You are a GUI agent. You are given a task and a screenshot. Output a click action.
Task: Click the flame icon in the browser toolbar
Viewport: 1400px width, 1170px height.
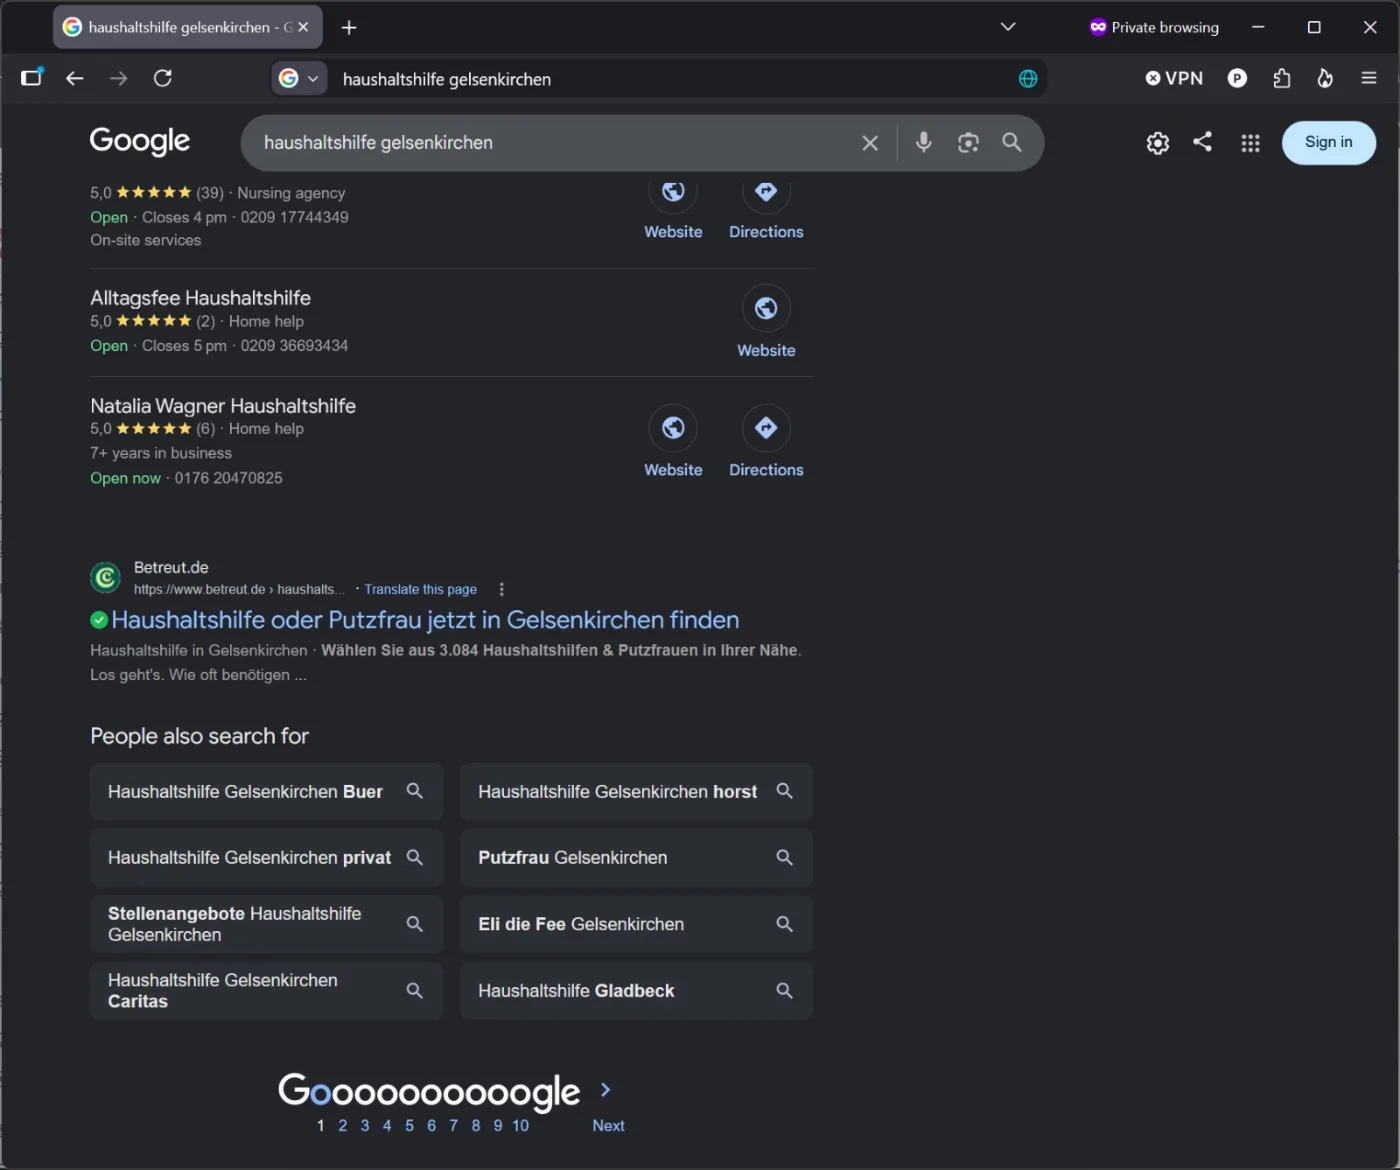[1325, 78]
